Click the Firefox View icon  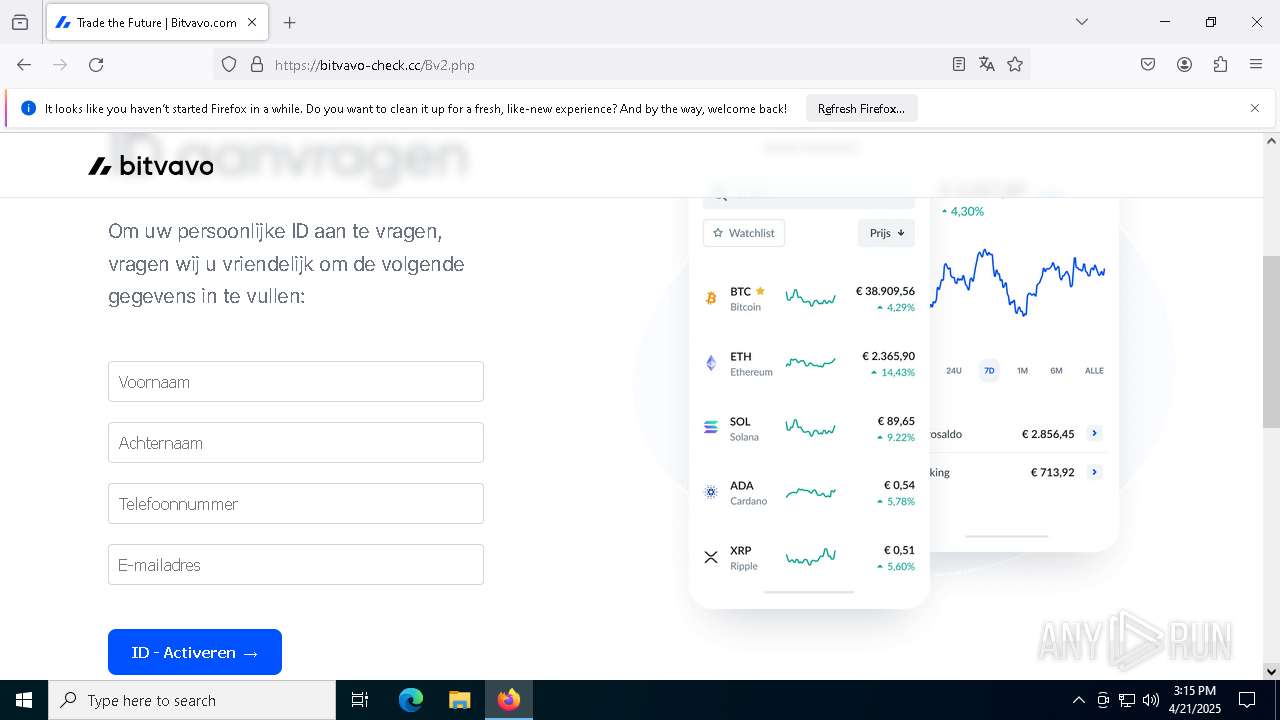20,22
